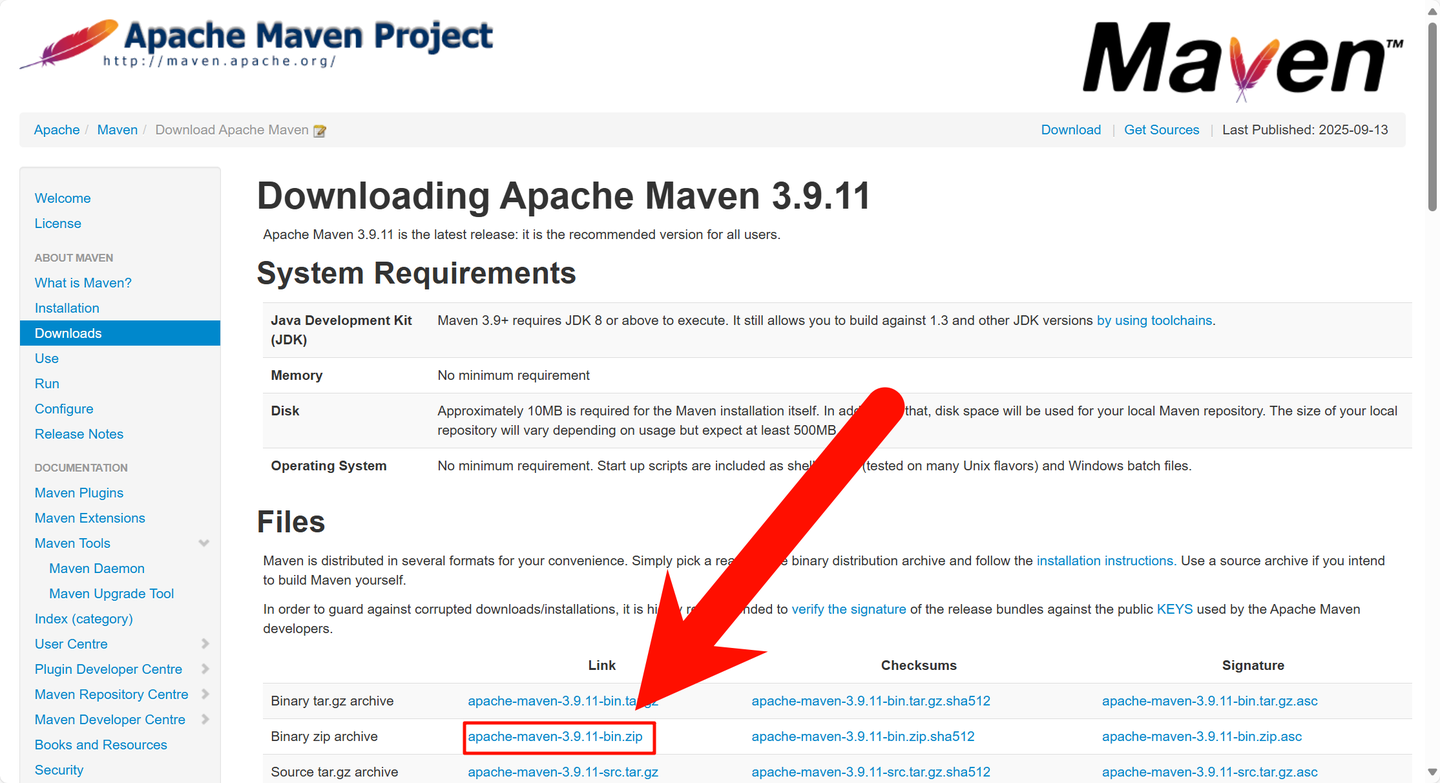Click the public KEYS link

click(1175, 608)
